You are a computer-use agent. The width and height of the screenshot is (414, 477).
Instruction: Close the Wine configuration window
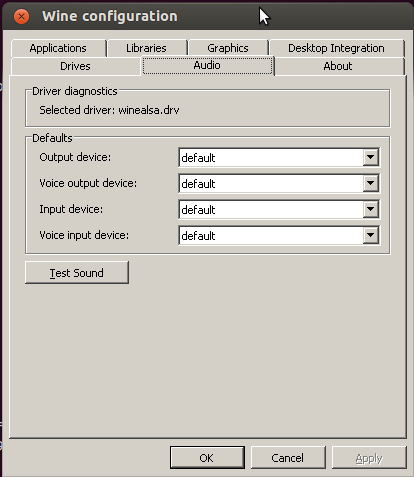[21, 16]
